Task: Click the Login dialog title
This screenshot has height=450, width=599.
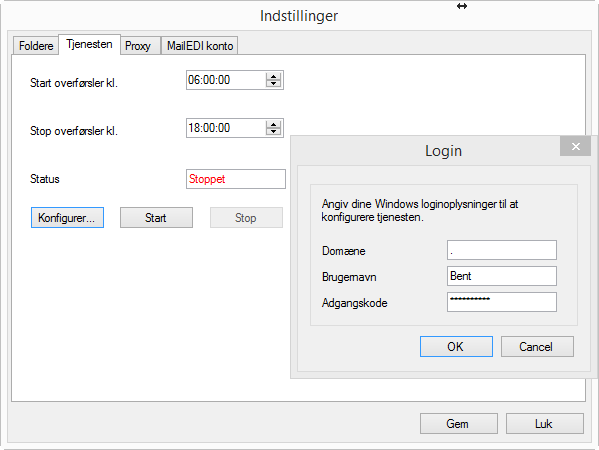Action: pyautogui.click(x=443, y=151)
